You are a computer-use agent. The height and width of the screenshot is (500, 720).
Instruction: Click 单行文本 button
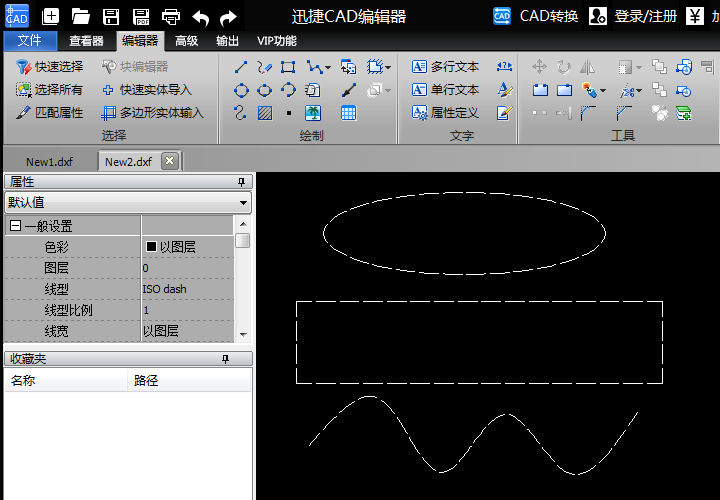pyautogui.click(x=445, y=90)
